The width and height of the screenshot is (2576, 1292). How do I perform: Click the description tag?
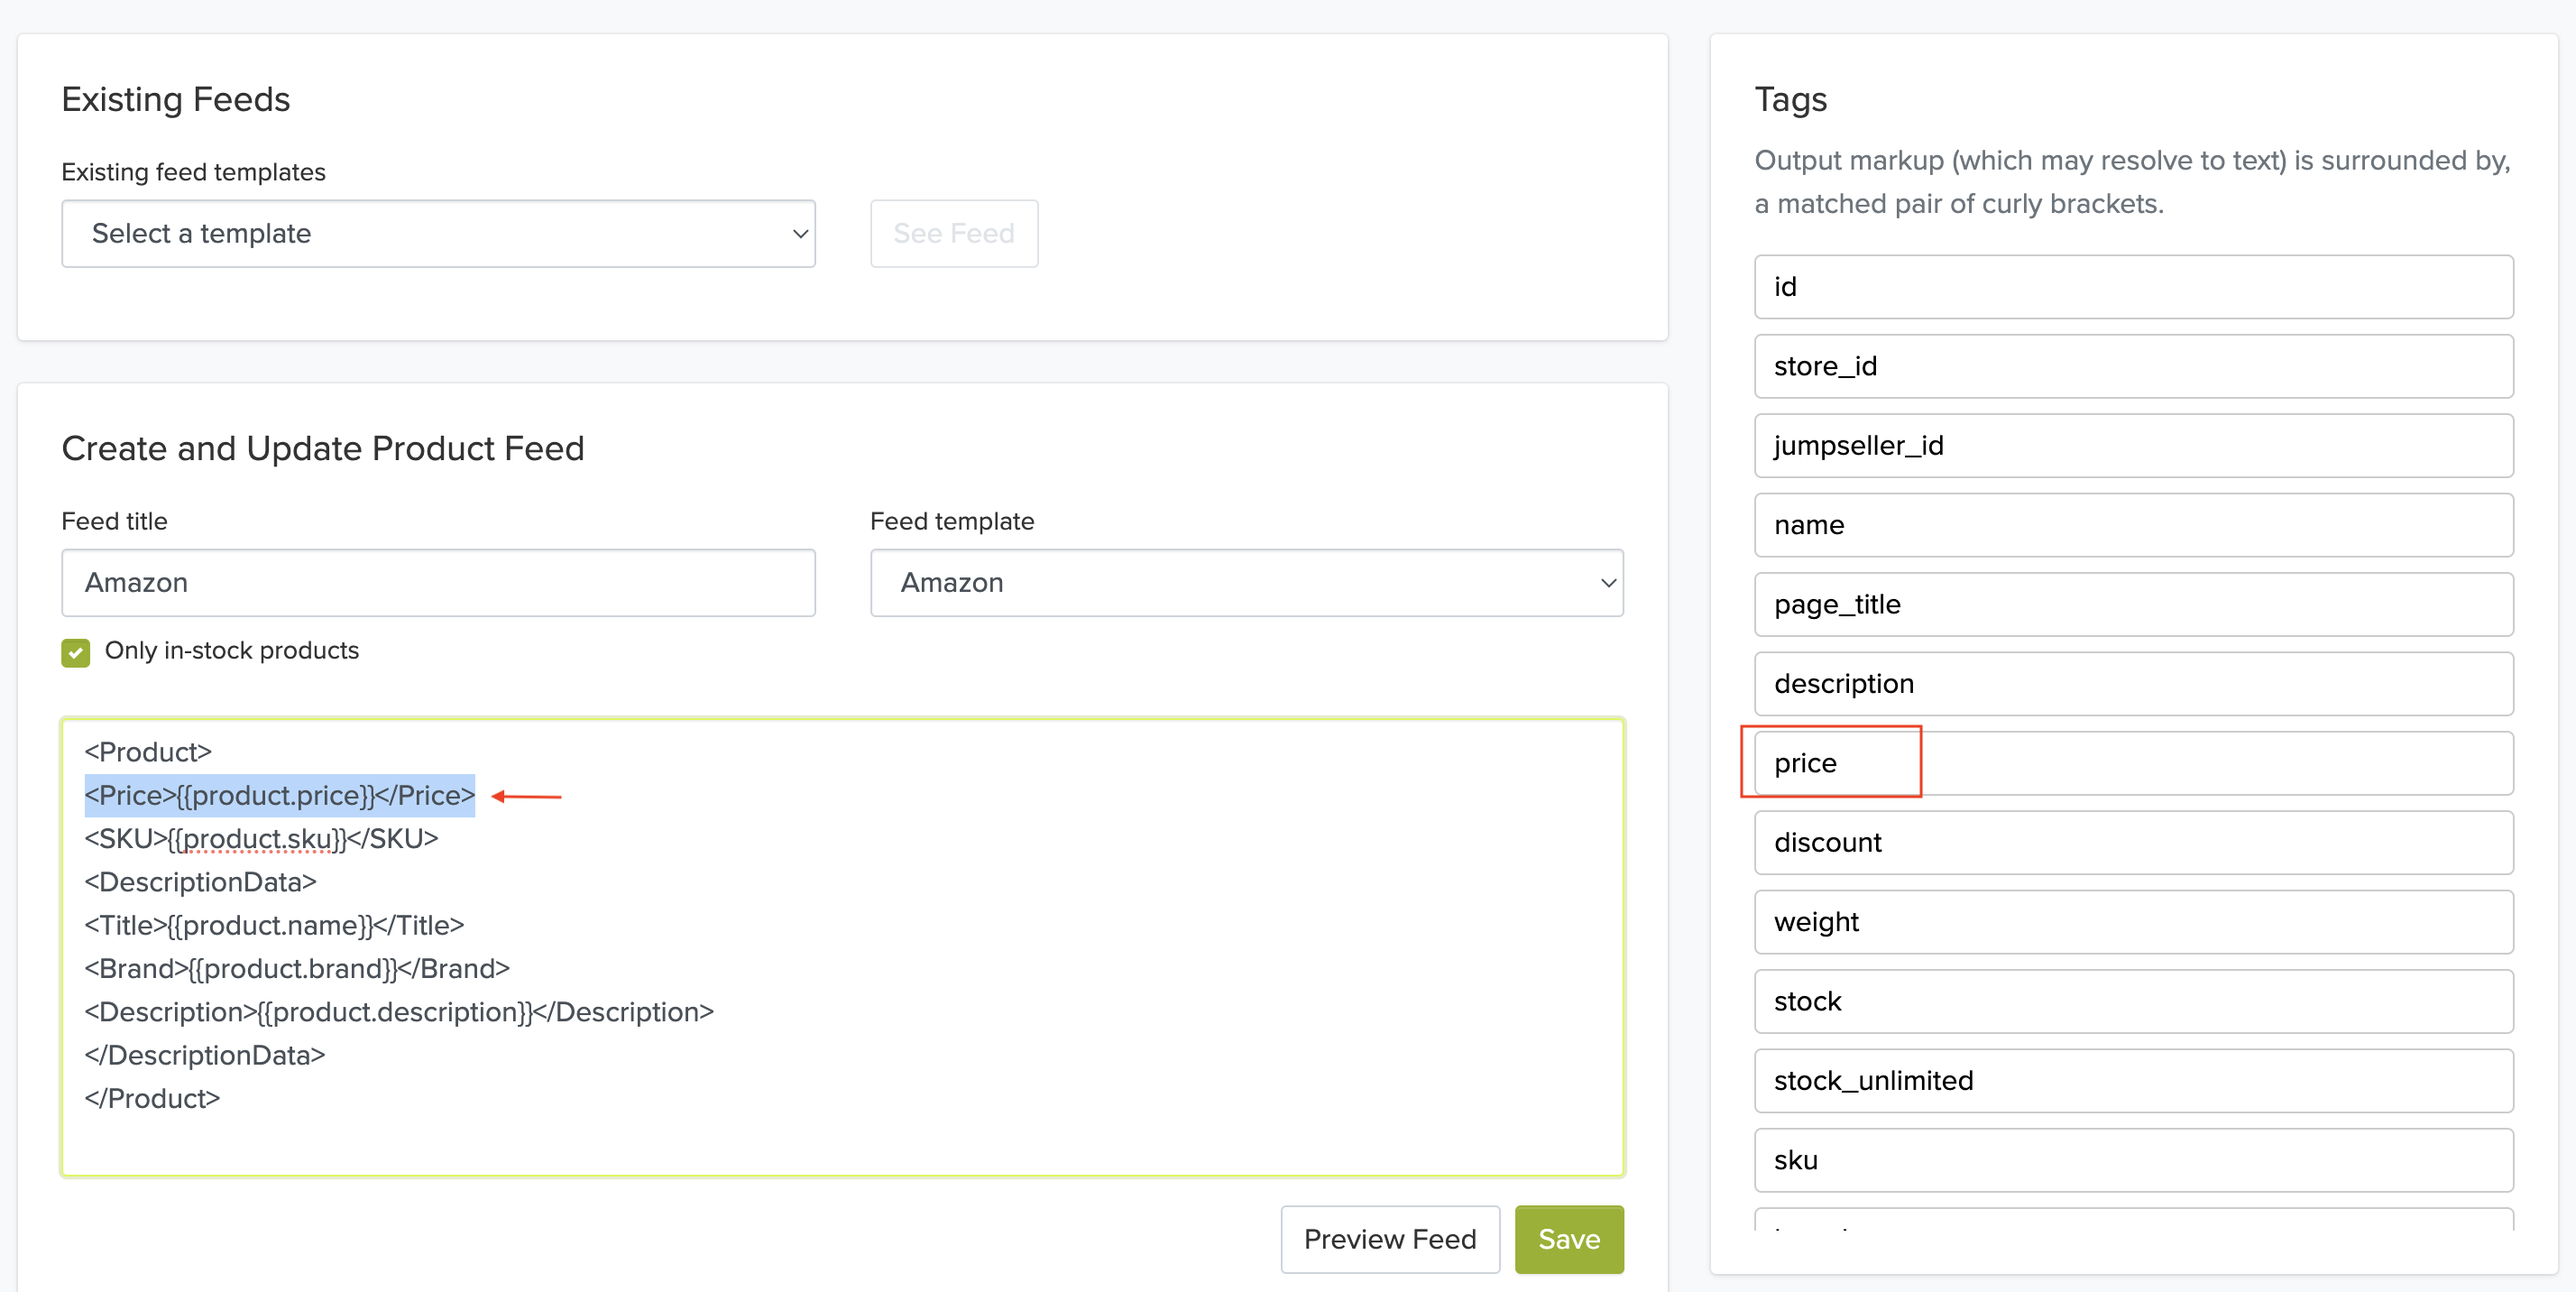pyautogui.click(x=2132, y=684)
